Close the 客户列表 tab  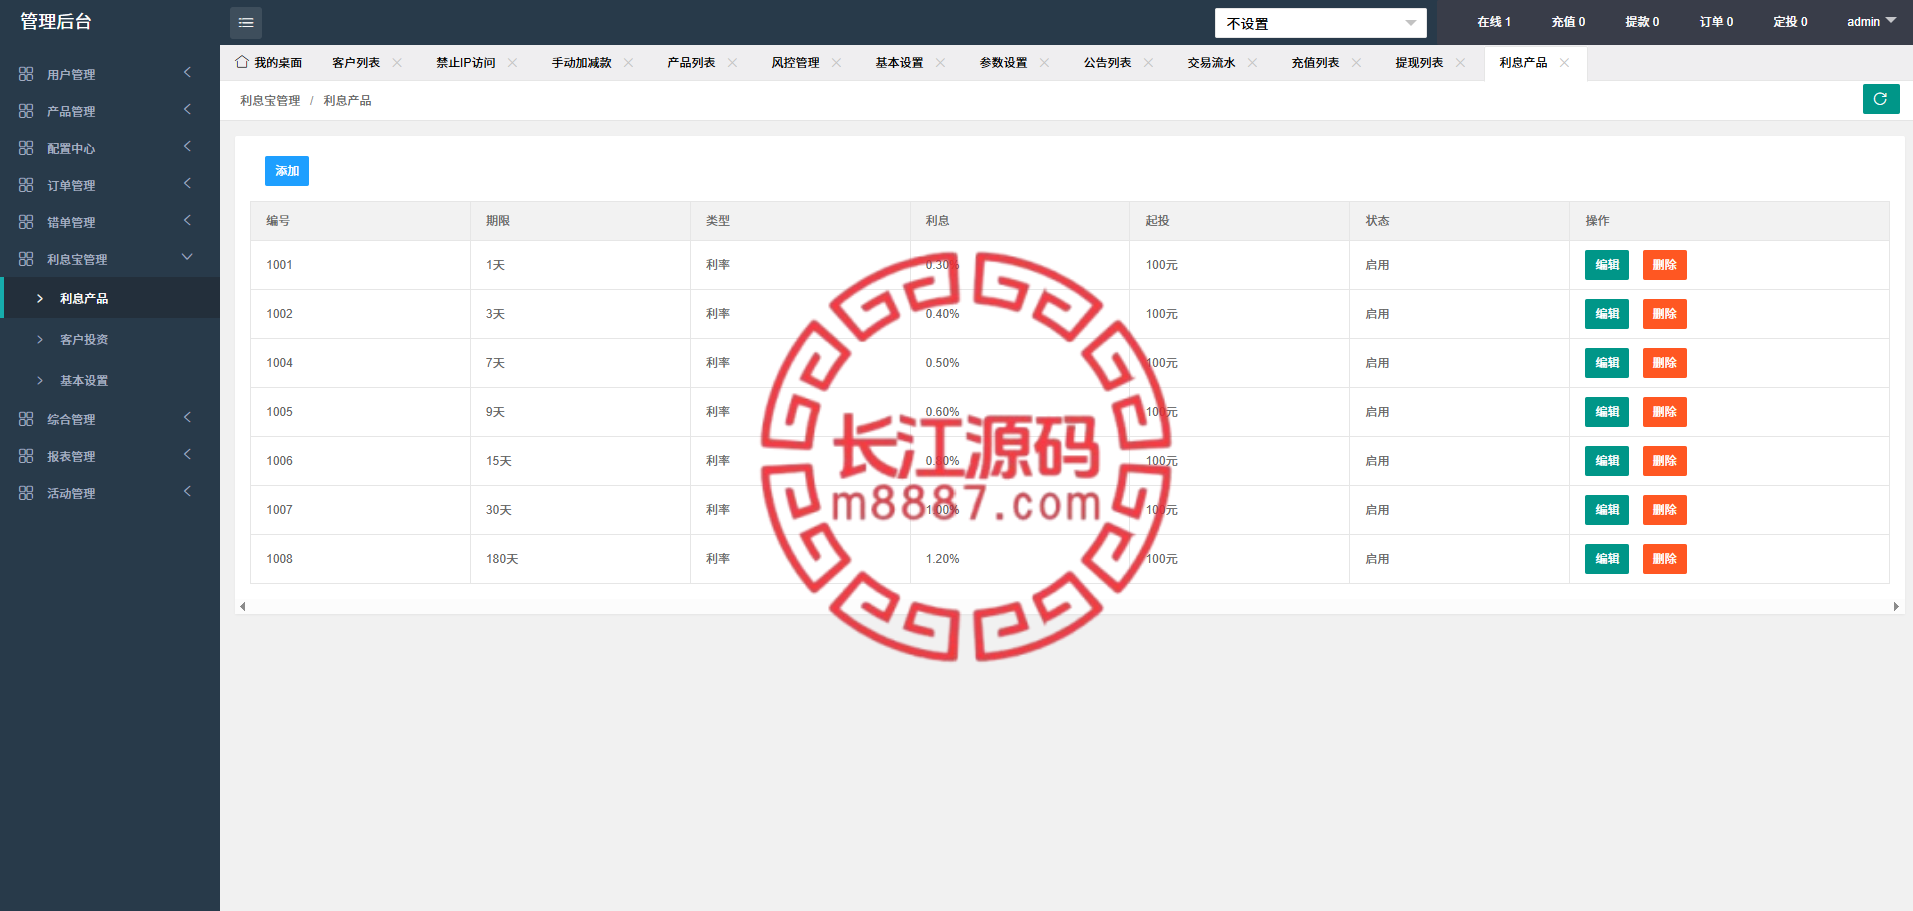[x=397, y=62]
